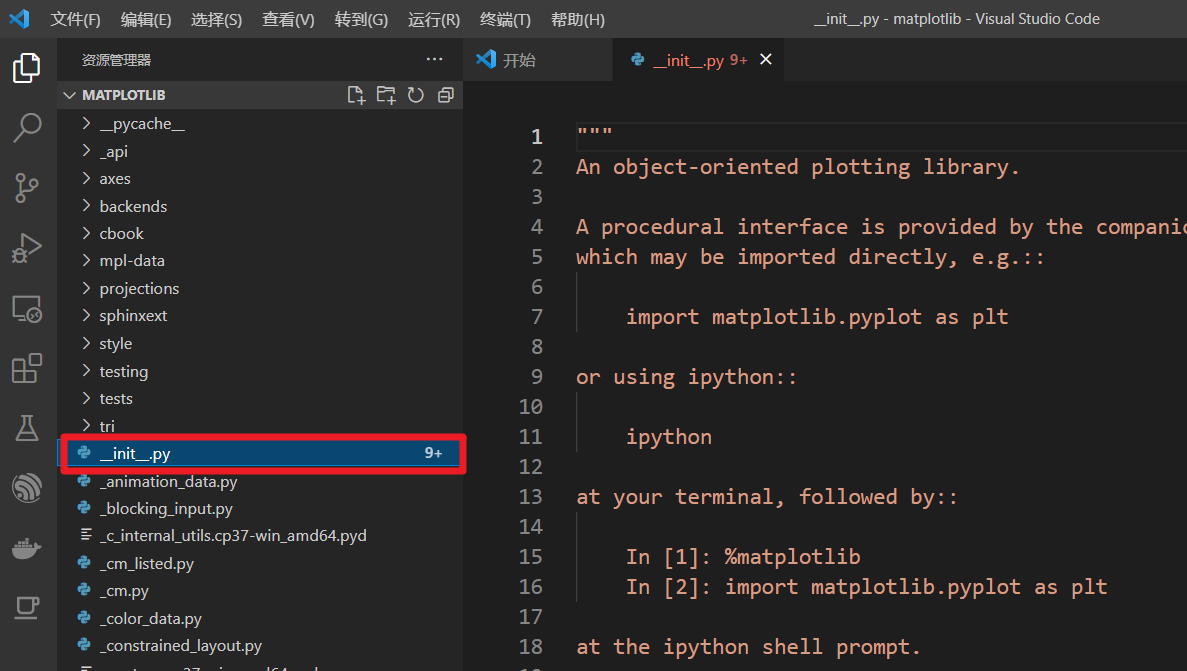The height and width of the screenshot is (671, 1187).
Task: Click the Refresh Explorer icon
Action: (x=416, y=95)
